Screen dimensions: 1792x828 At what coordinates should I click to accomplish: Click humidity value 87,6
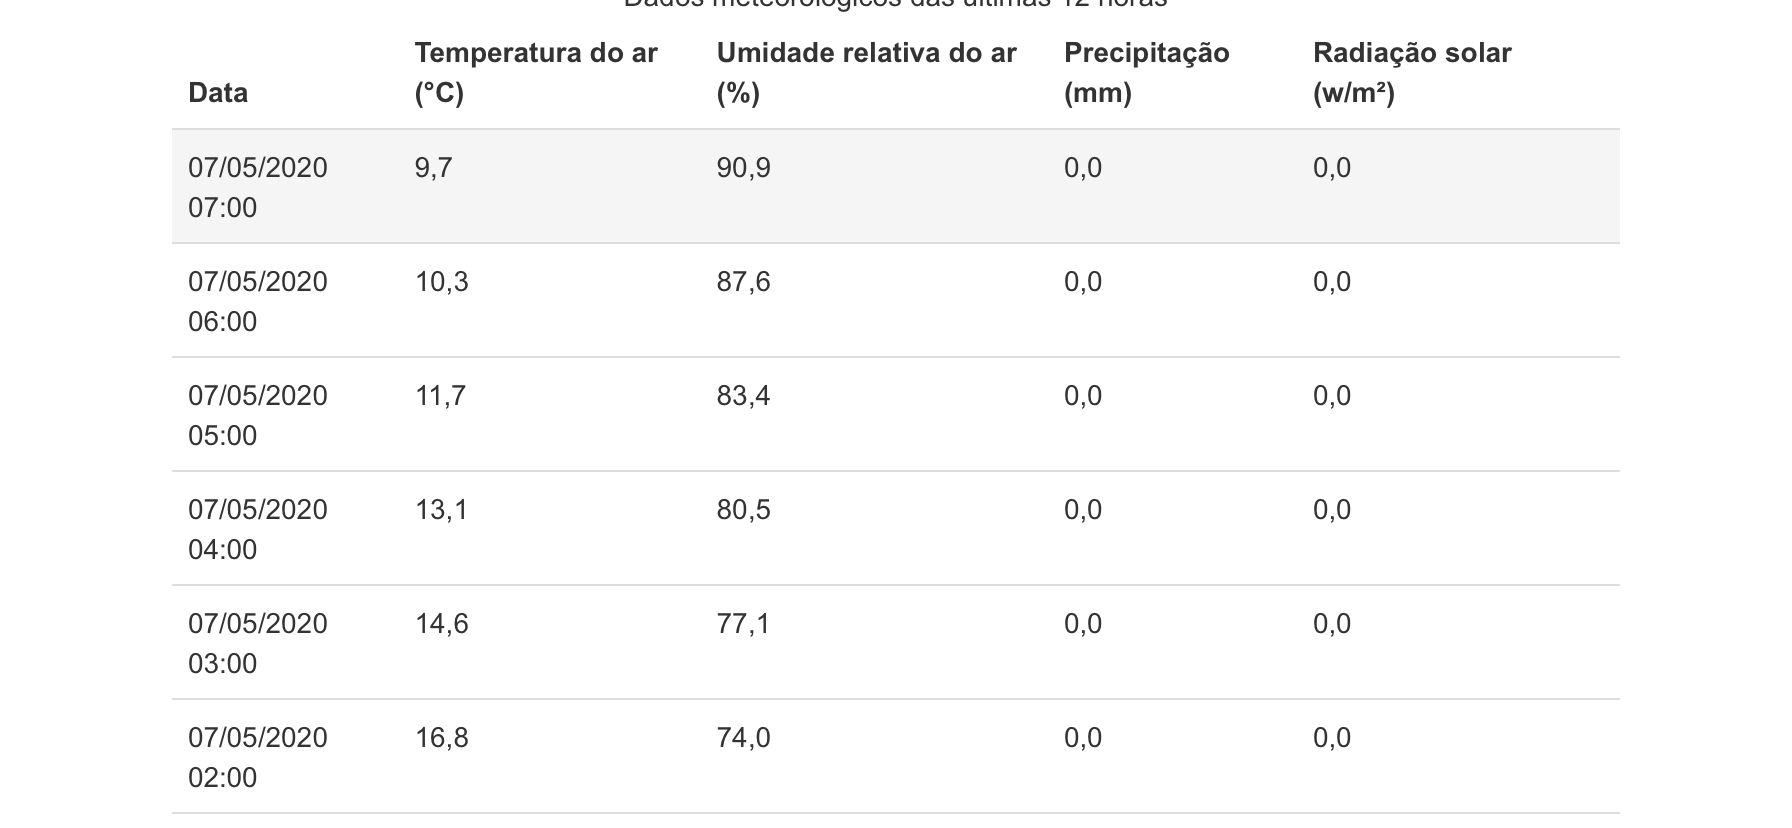coord(744,281)
